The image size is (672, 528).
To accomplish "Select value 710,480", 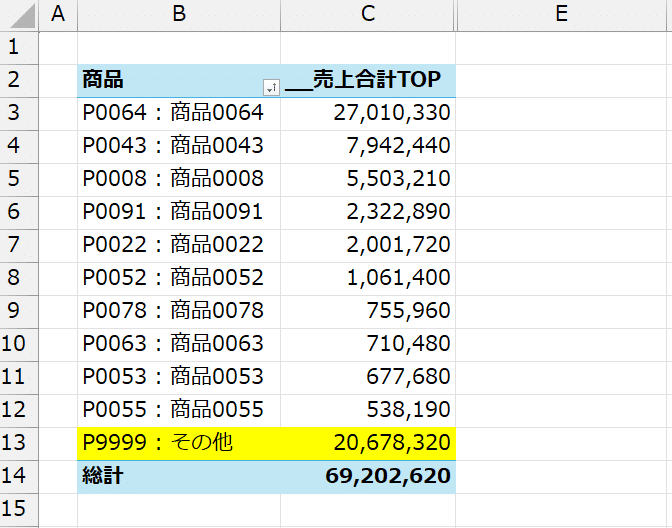I will tap(368, 345).
